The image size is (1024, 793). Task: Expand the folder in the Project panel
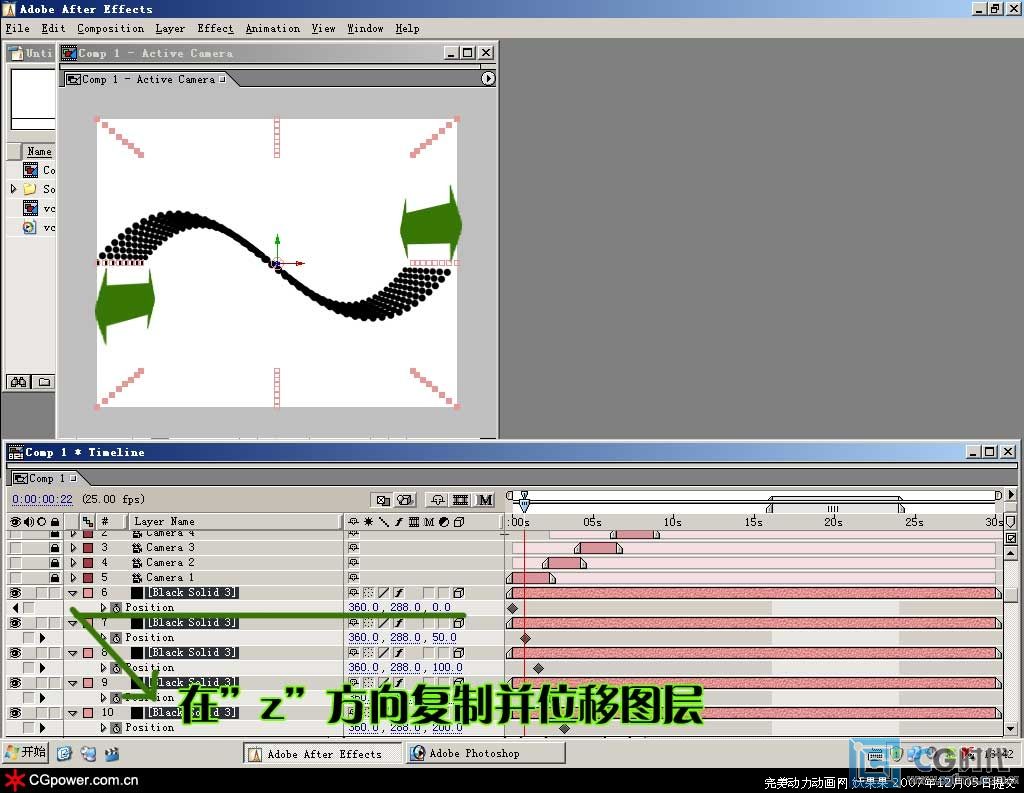[14, 189]
